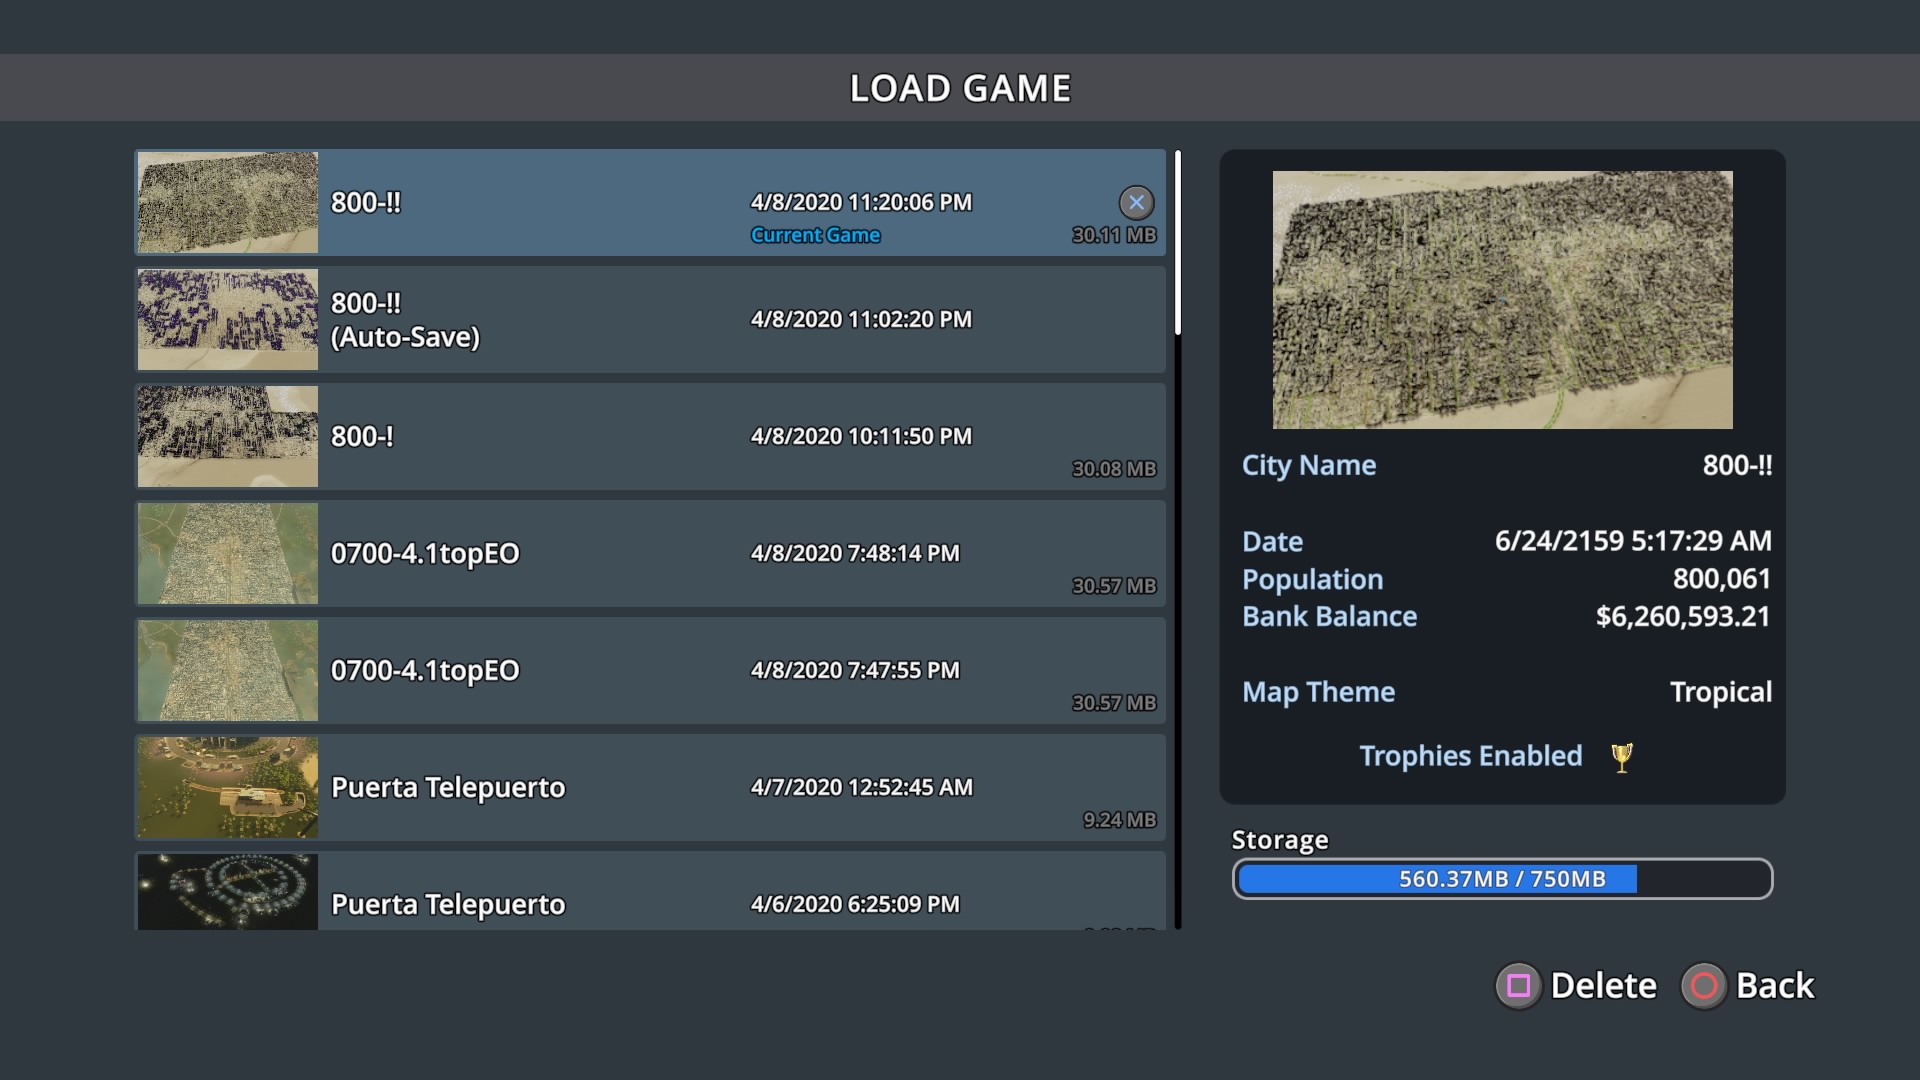Click the 7:48:14 PM 0700-4.1topEO thumbnail

point(228,554)
